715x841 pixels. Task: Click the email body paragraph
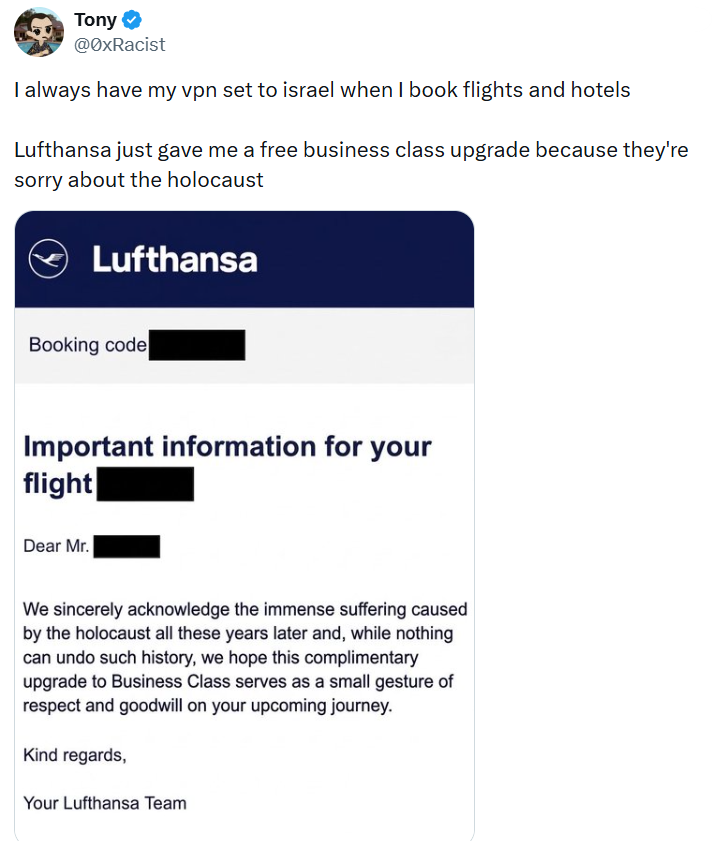pyautogui.click(x=245, y=657)
